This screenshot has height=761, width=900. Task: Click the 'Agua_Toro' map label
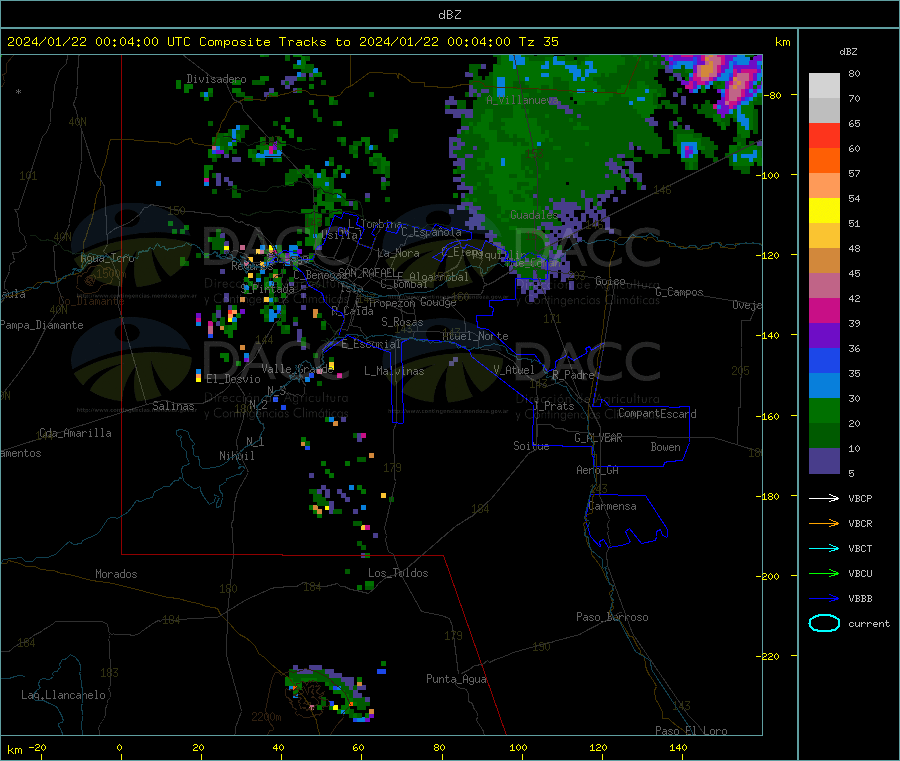point(107,258)
